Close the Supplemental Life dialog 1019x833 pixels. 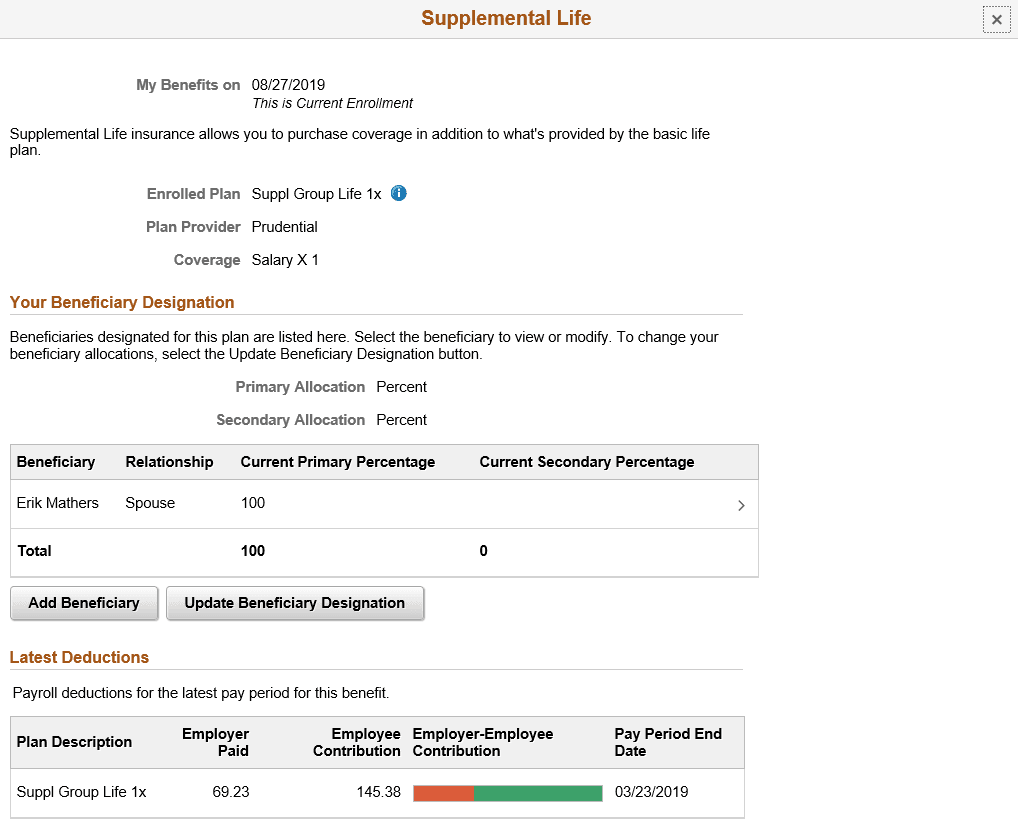[x=996, y=19]
